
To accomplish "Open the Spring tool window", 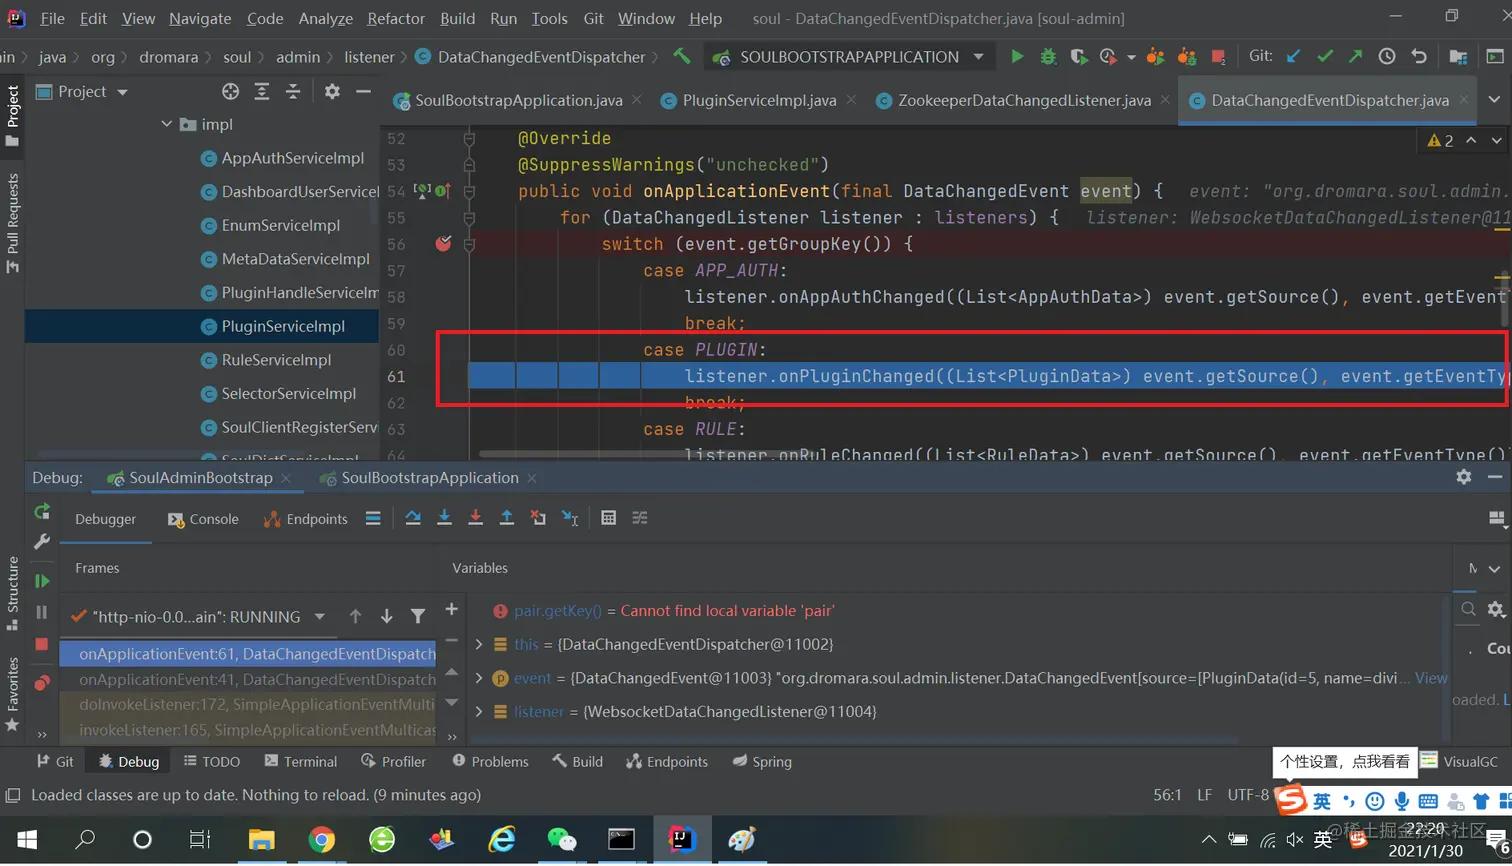I will click(x=762, y=761).
